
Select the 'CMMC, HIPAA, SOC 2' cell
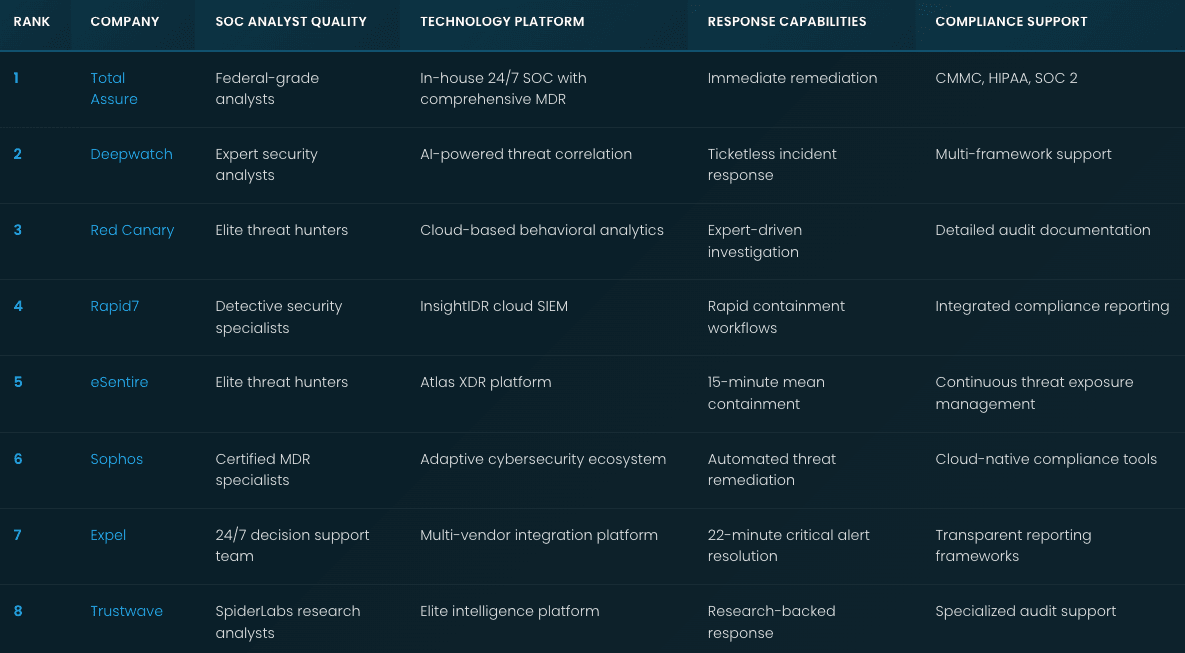point(1007,78)
